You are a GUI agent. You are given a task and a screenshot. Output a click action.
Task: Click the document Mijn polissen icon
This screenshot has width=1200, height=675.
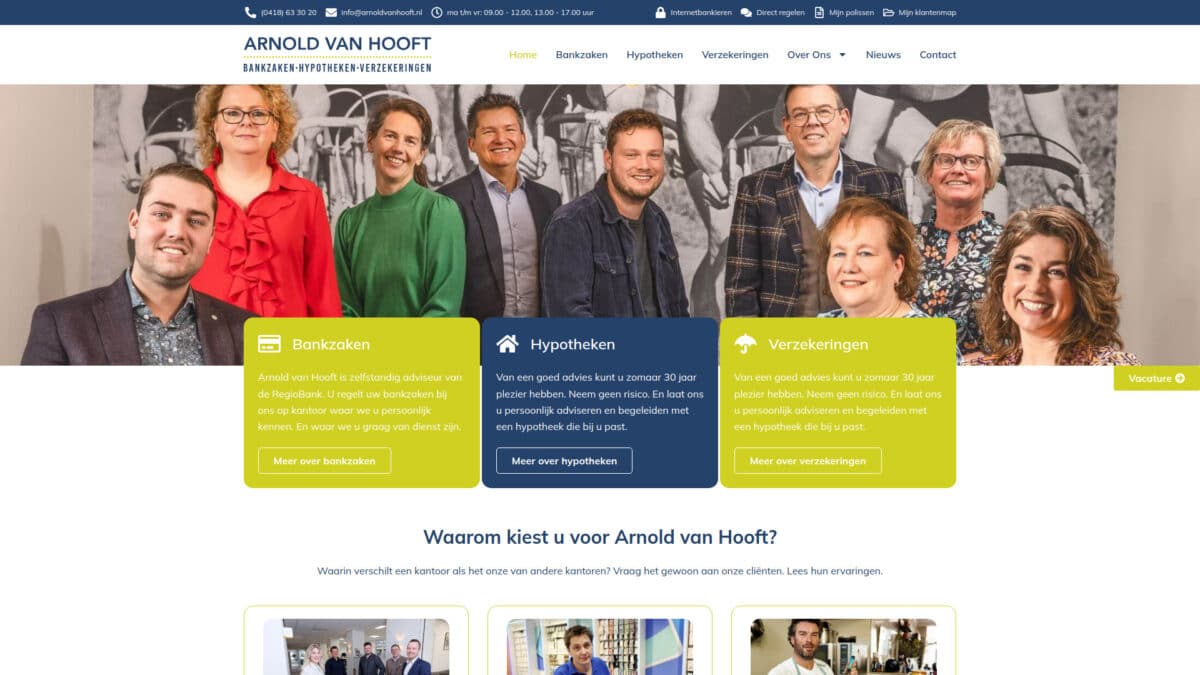pos(820,12)
